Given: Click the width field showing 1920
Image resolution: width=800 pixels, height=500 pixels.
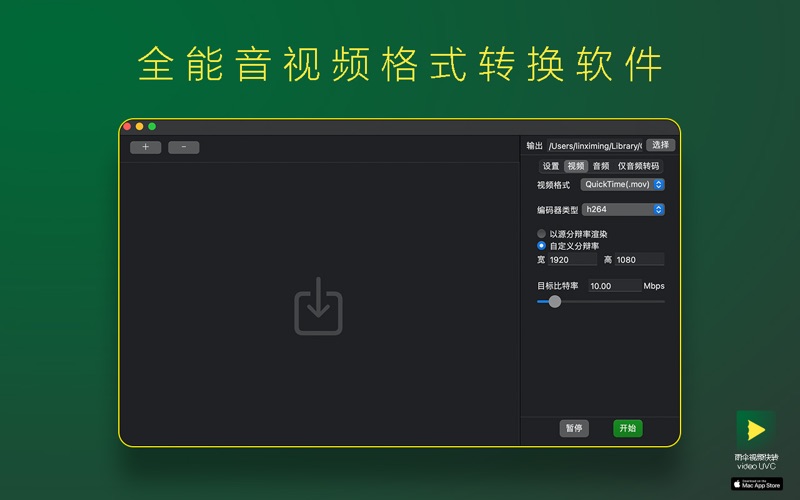Looking at the screenshot, I should click(x=572, y=260).
